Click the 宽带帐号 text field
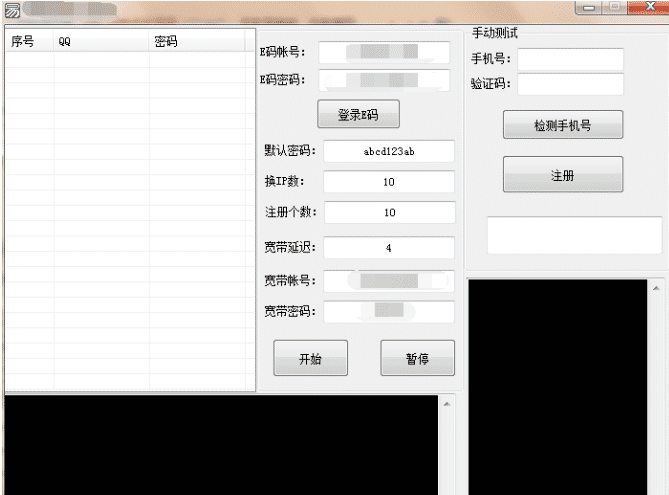The image size is (669, 495). tap(389, 281)
